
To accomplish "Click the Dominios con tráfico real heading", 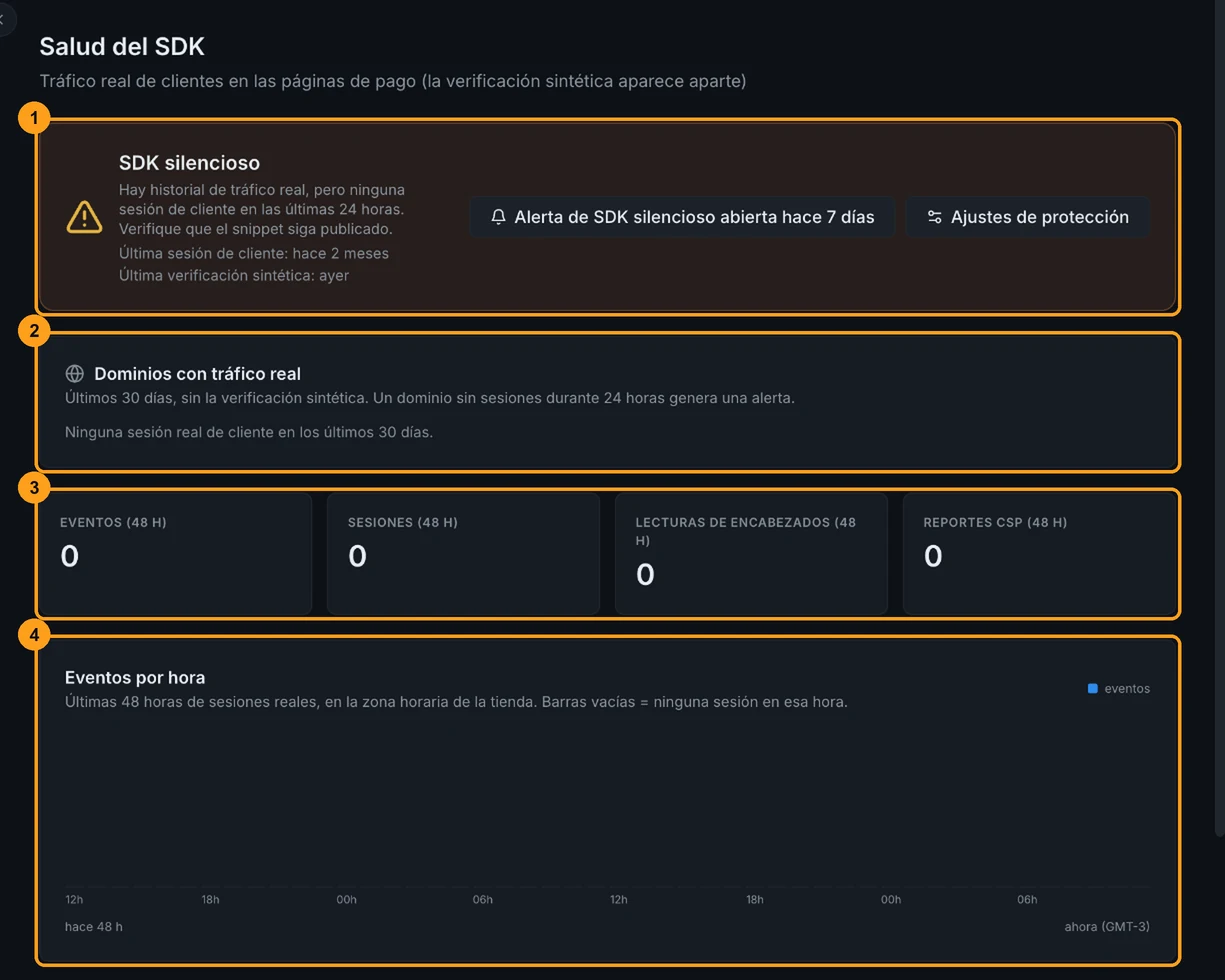I will (x=198, y=374).
